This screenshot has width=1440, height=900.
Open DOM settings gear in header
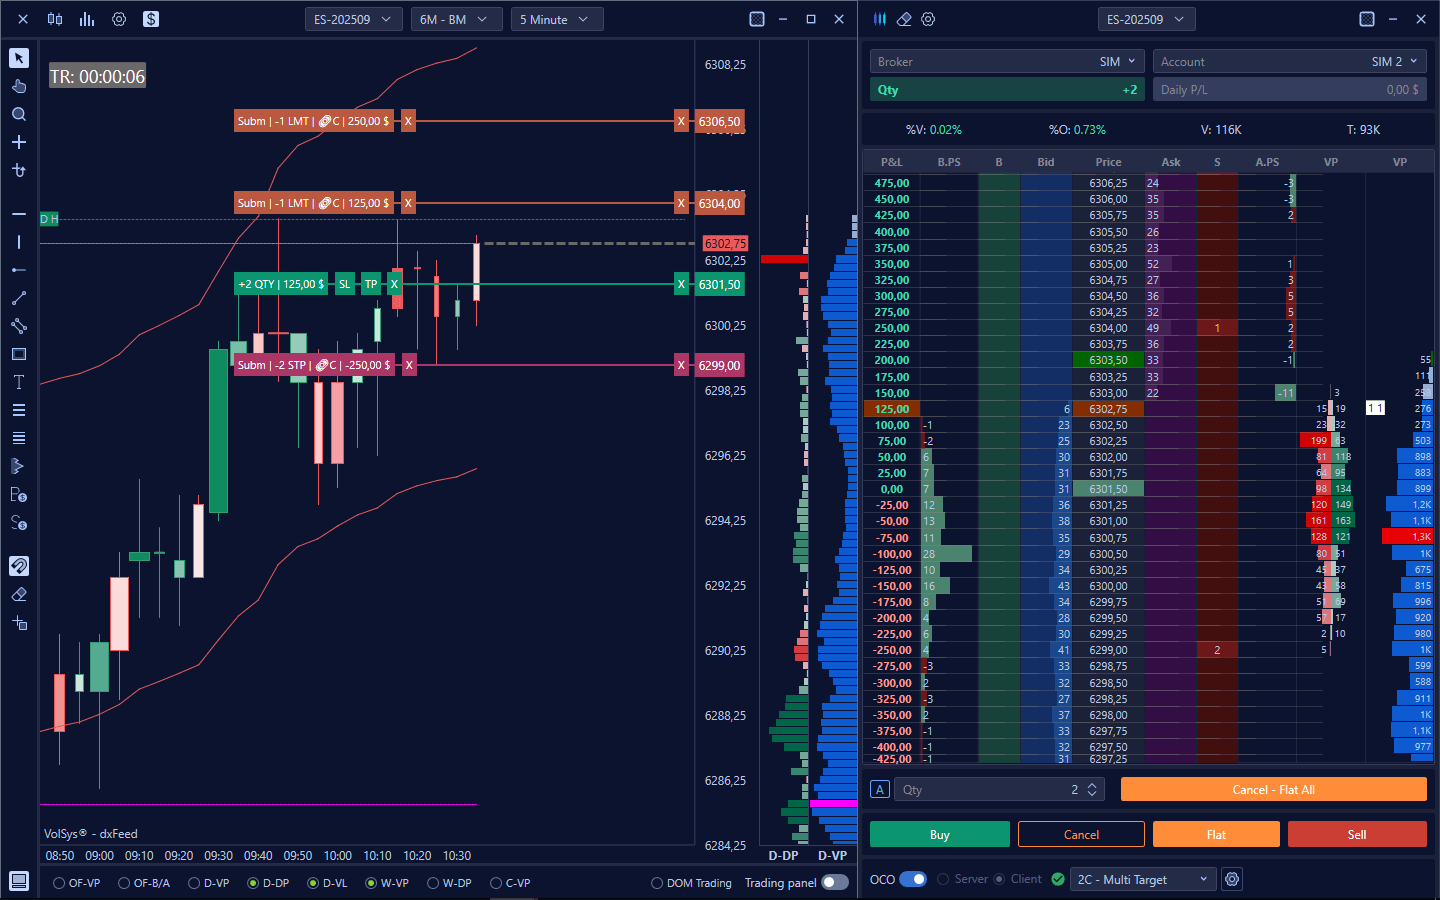(x=928, y=19)
